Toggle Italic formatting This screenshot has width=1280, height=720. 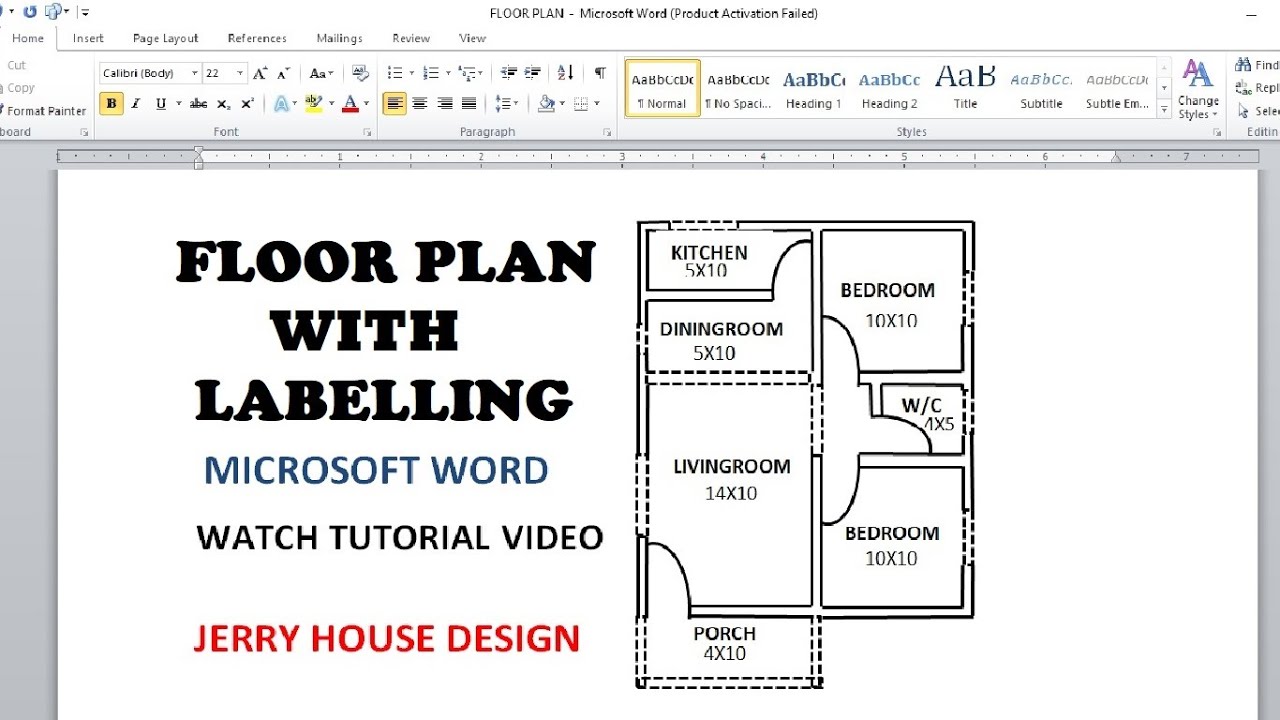click(135, 103)
